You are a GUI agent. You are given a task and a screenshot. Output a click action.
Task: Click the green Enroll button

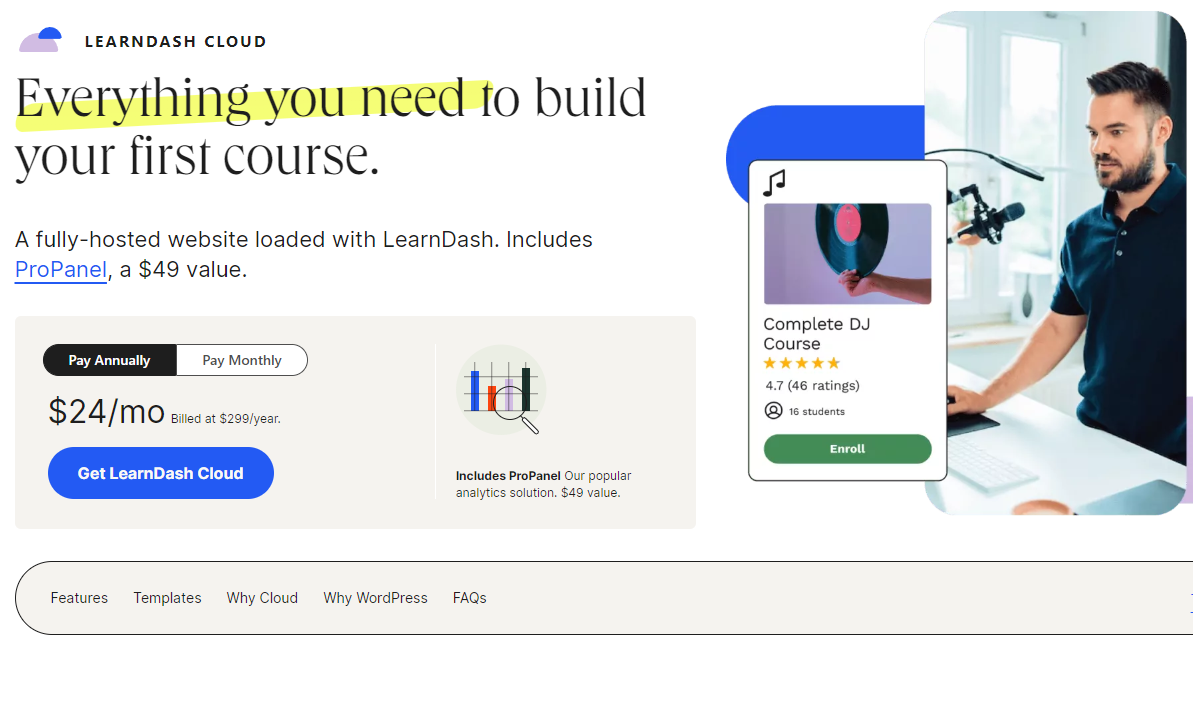[x=847, y=449]
